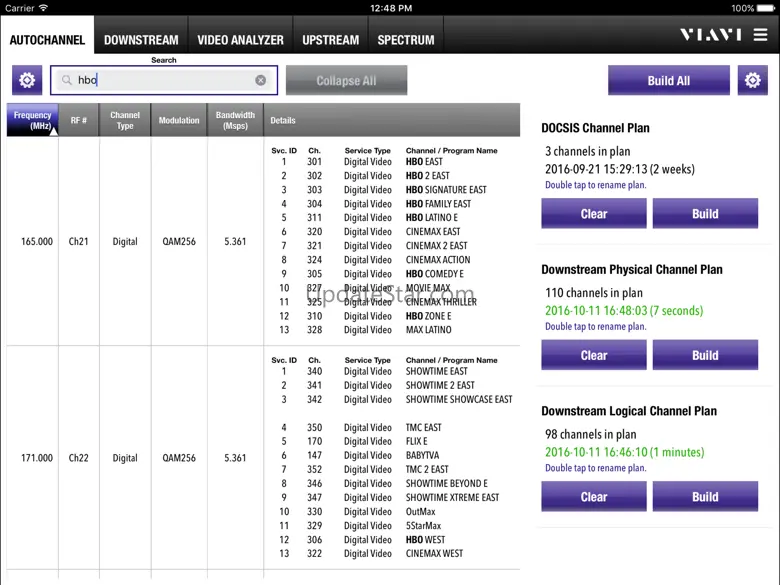This screenshot has width=780, height=585.
Task: Open settings gear next to Build All
Action: pos(752,80)
